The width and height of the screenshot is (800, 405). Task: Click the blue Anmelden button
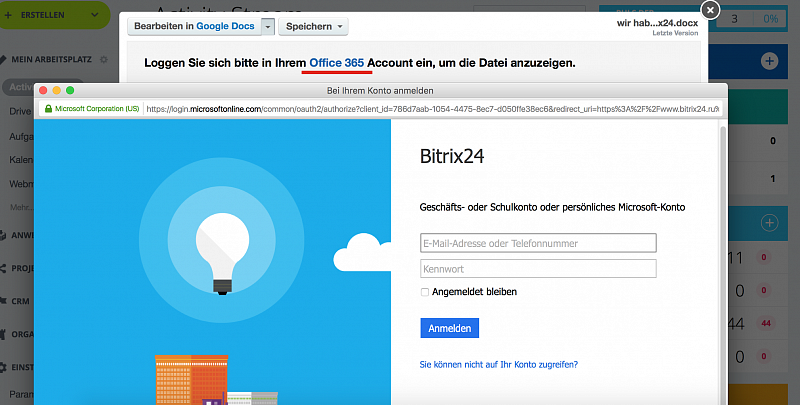pyautogui.click(x=449, y=328)
